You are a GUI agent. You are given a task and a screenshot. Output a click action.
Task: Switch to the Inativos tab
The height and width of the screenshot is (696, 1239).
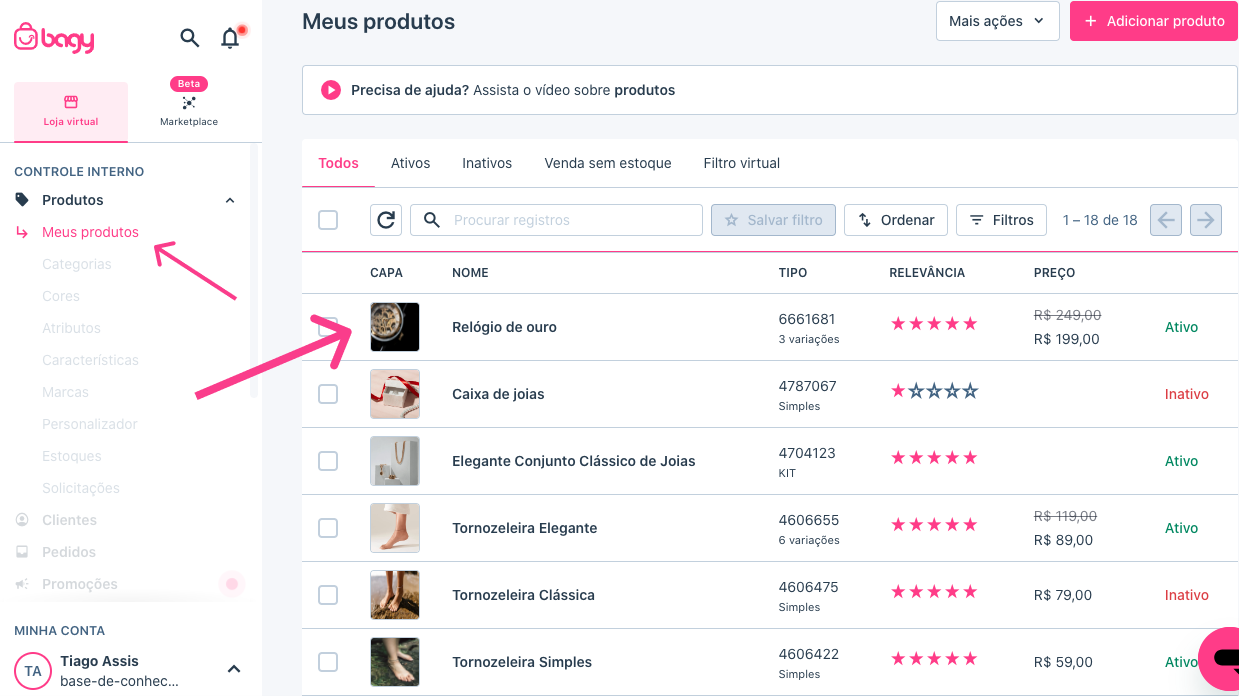487,163
